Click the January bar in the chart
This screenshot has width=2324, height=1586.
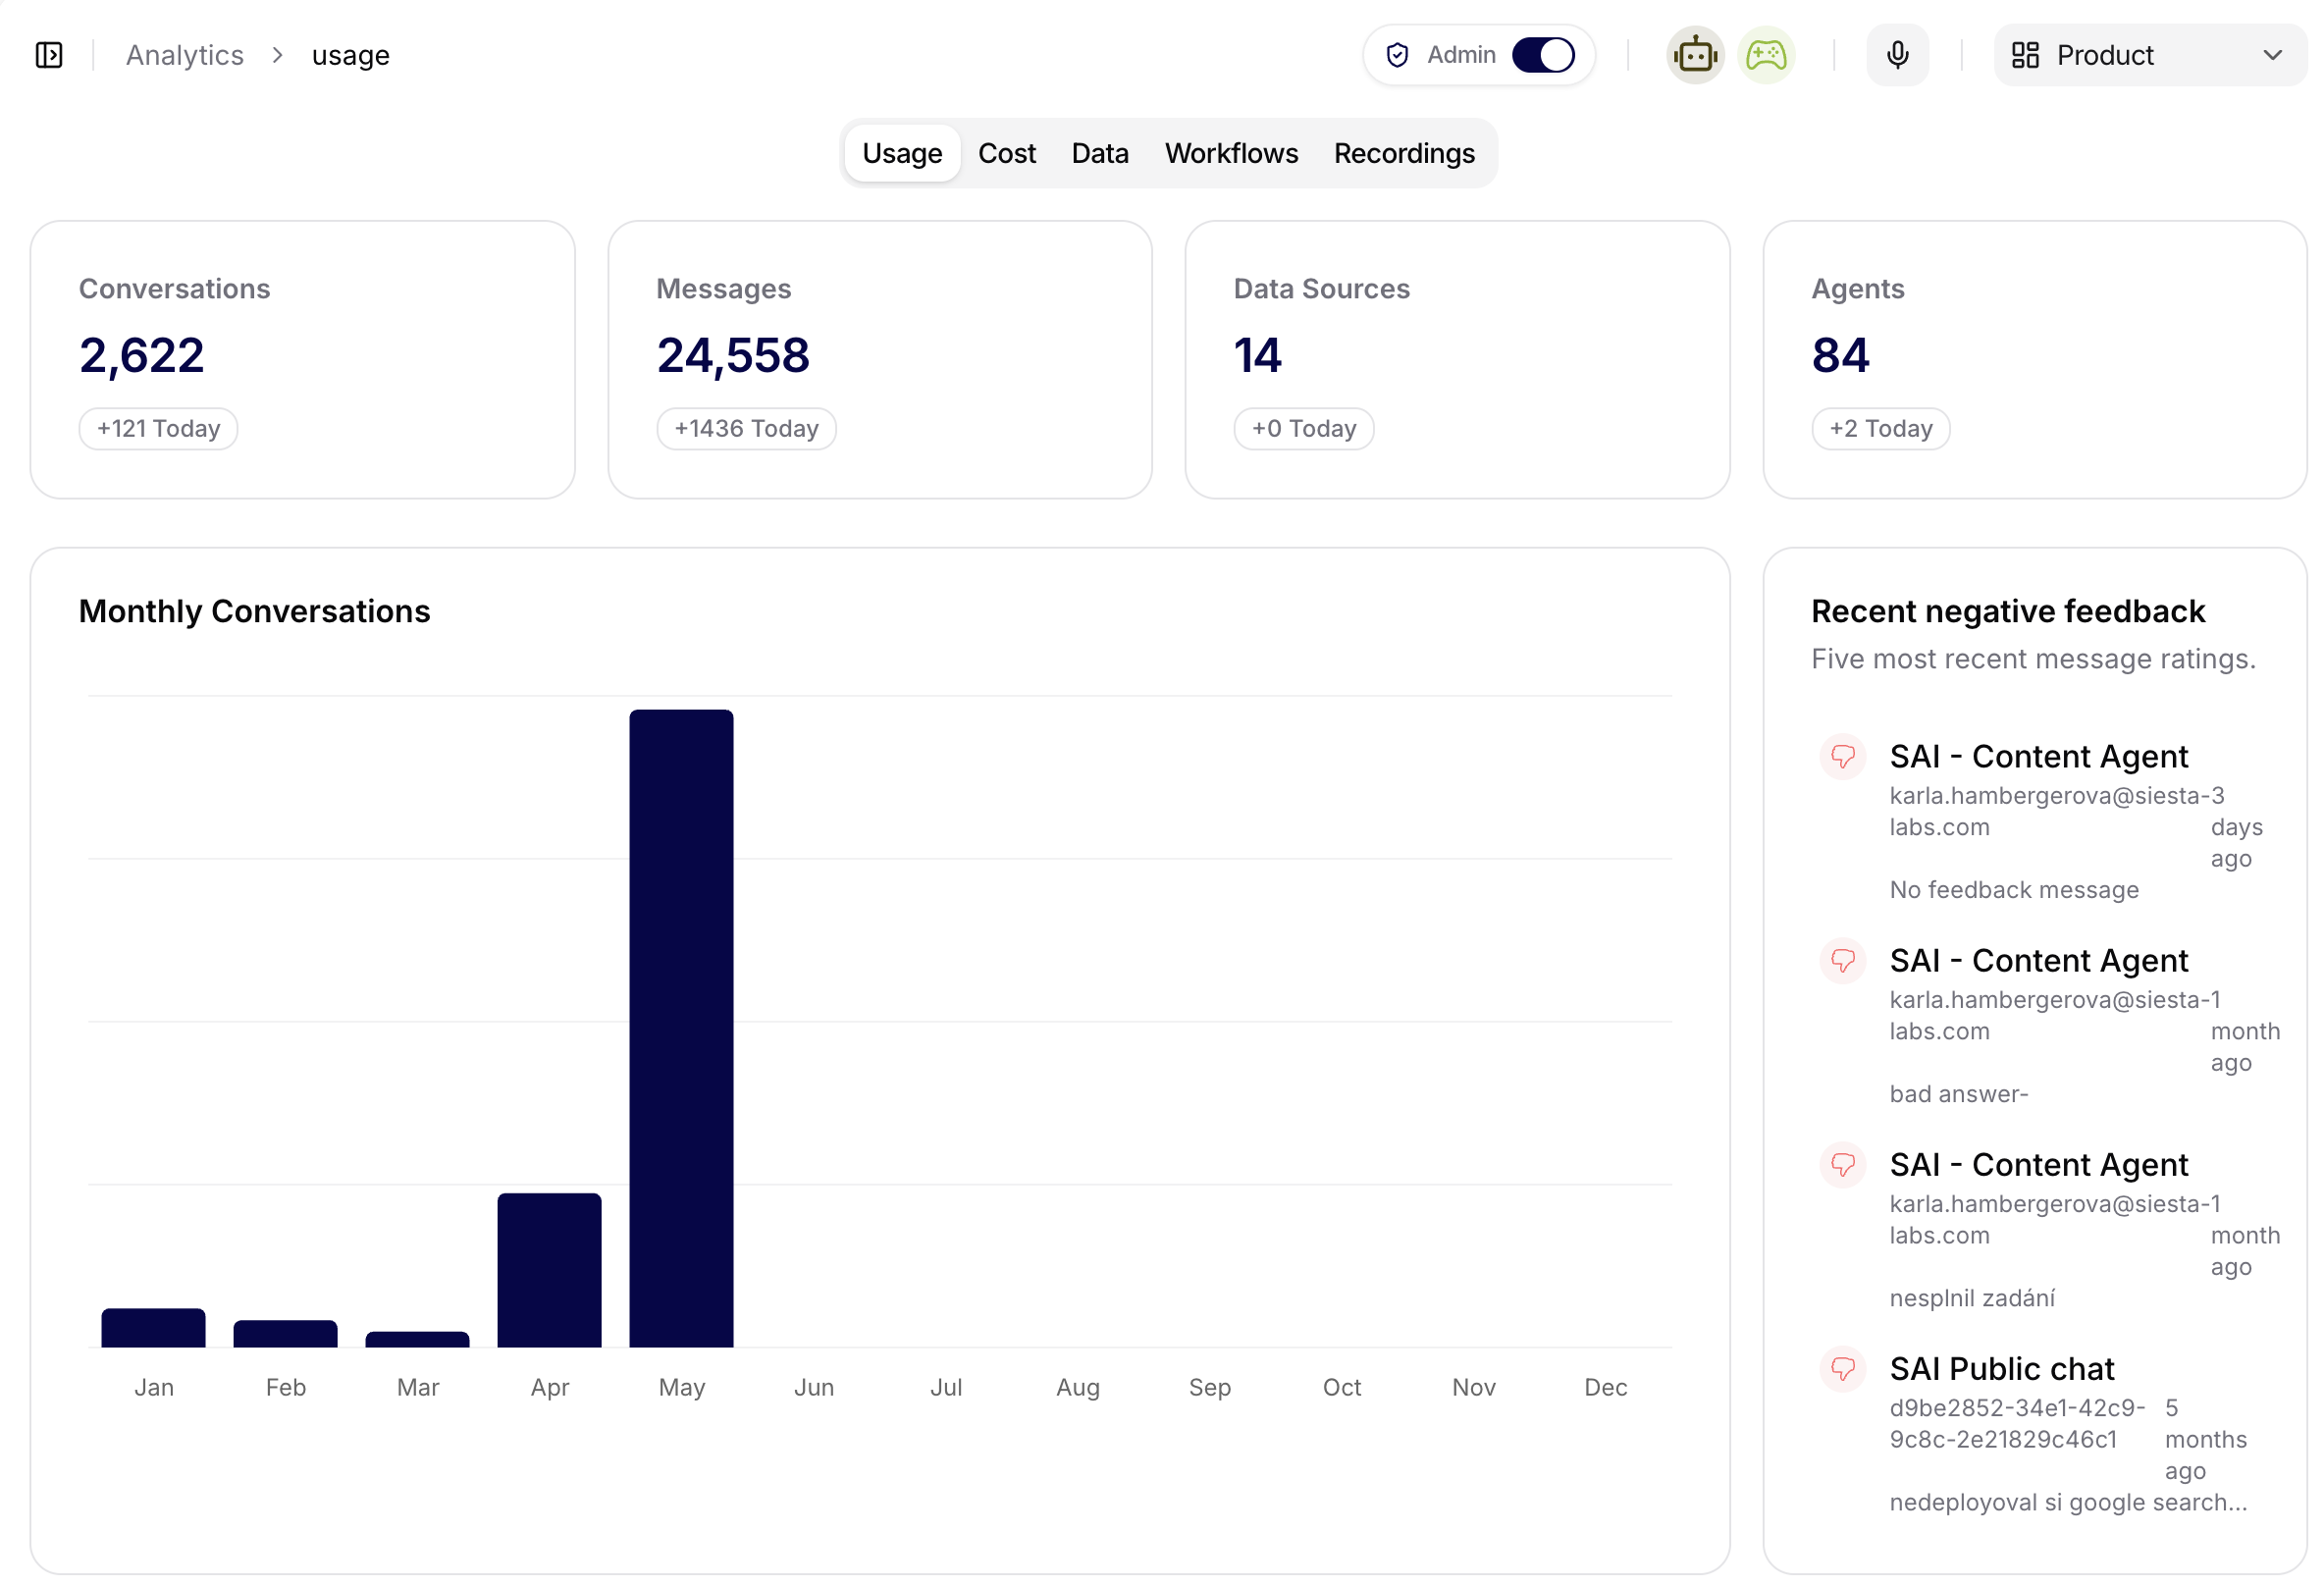click(153, 1328)
